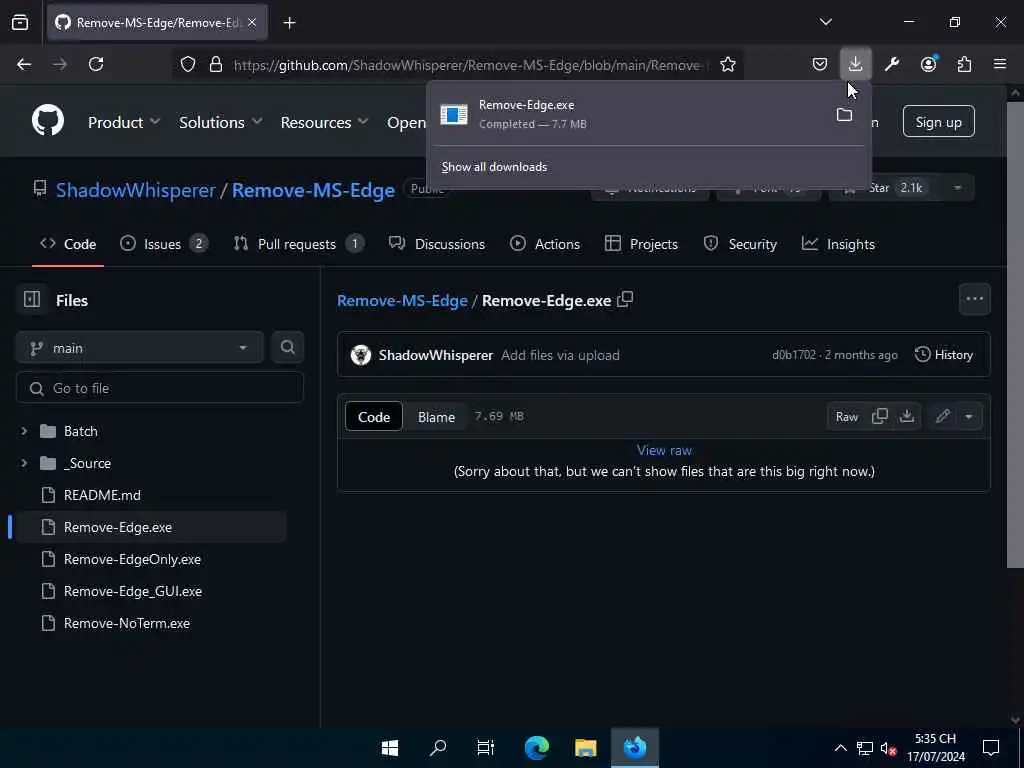Screen dimensions: 1024x768
Task: Show Remove-Edge.exe download in containing folder
Action: click(844, 115)
